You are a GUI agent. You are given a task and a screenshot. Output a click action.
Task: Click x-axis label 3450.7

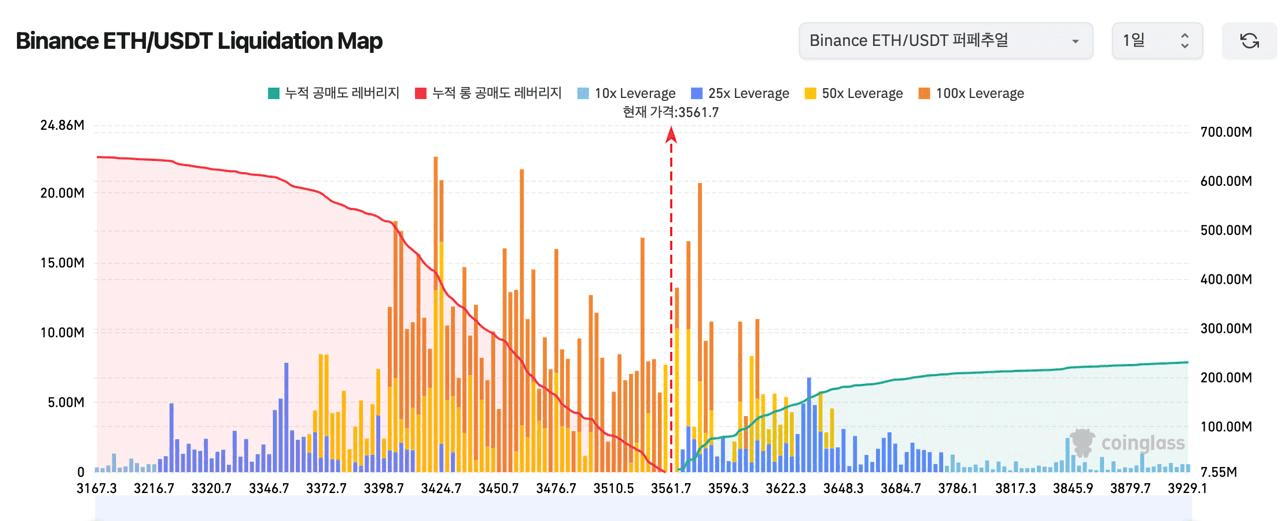(498, 488)
